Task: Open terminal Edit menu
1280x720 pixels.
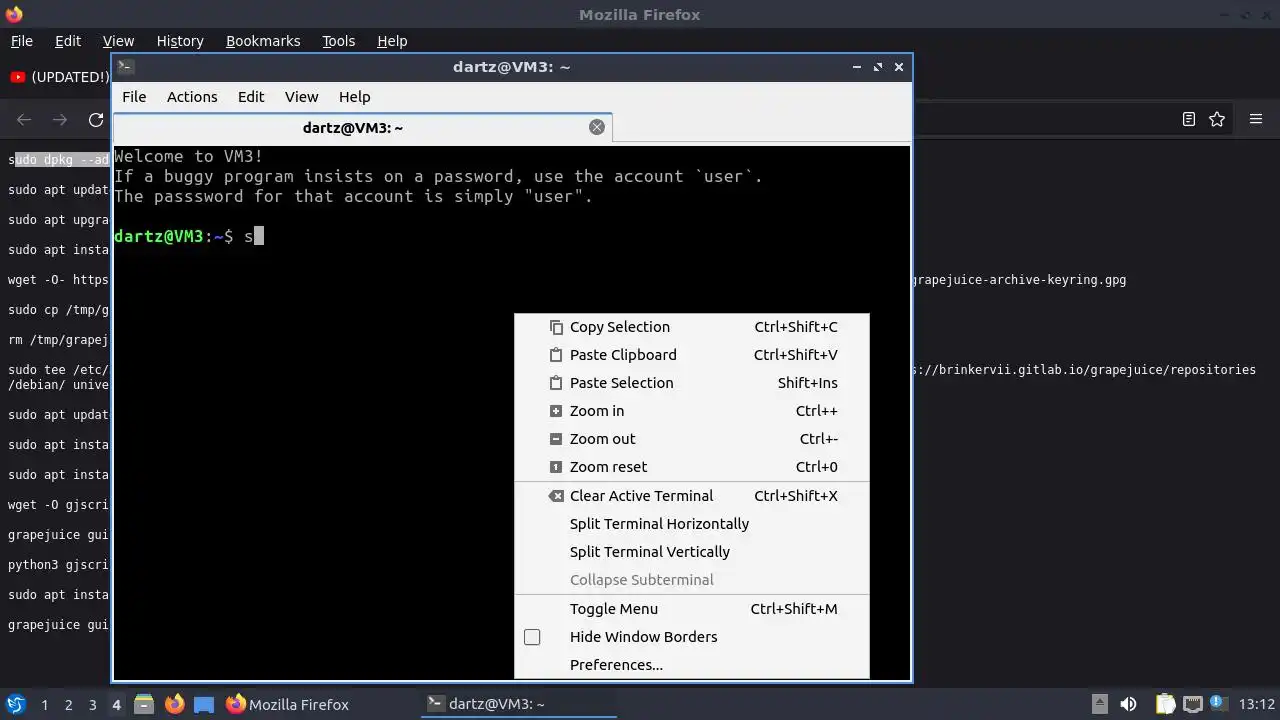Action: pos(251,97)
